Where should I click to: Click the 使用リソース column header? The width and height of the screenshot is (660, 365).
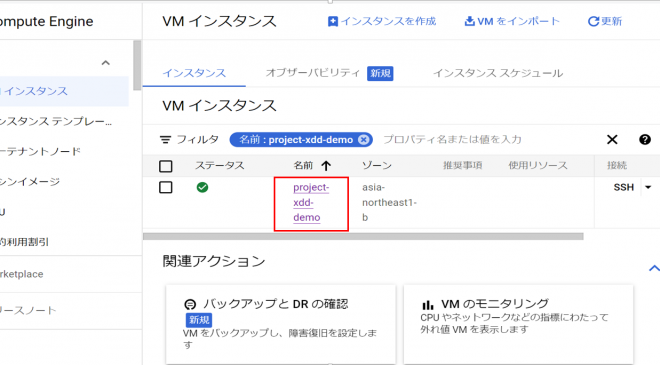click(x=538, y=165)
